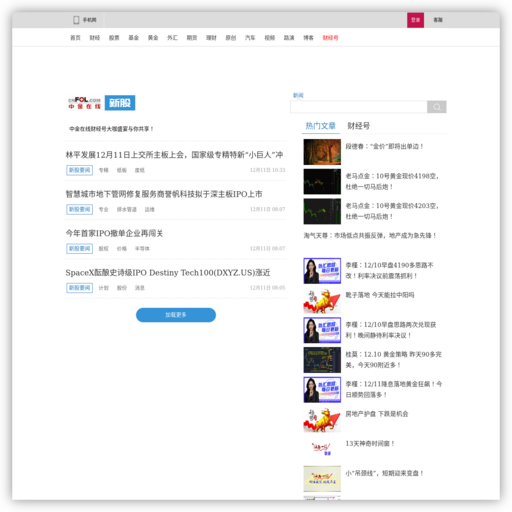Open the 股票 navigation item
This screenshot has height=512, width=512.
coord(114,38)
